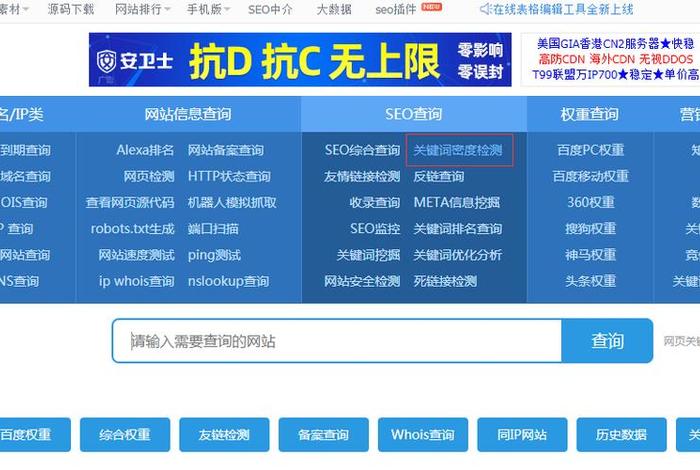Open 机器人模拟抓取 tool
The width and height of the screenshot is (700, 470).
232,203
